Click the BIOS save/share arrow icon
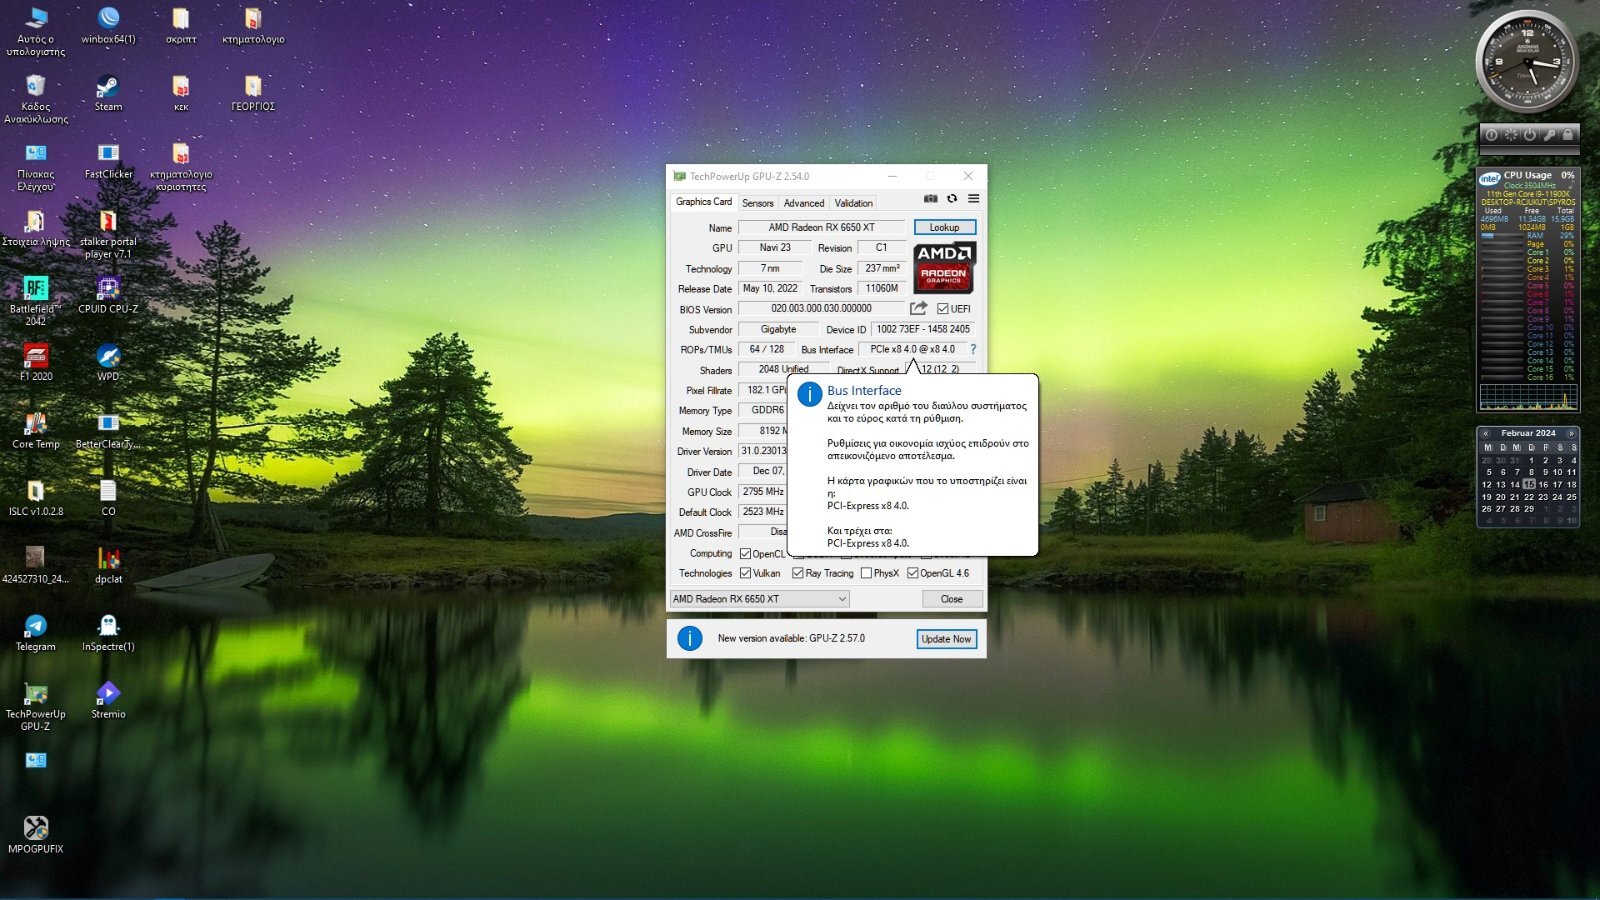The height and width of the screenshot is (900, 1600). [918, 308]
